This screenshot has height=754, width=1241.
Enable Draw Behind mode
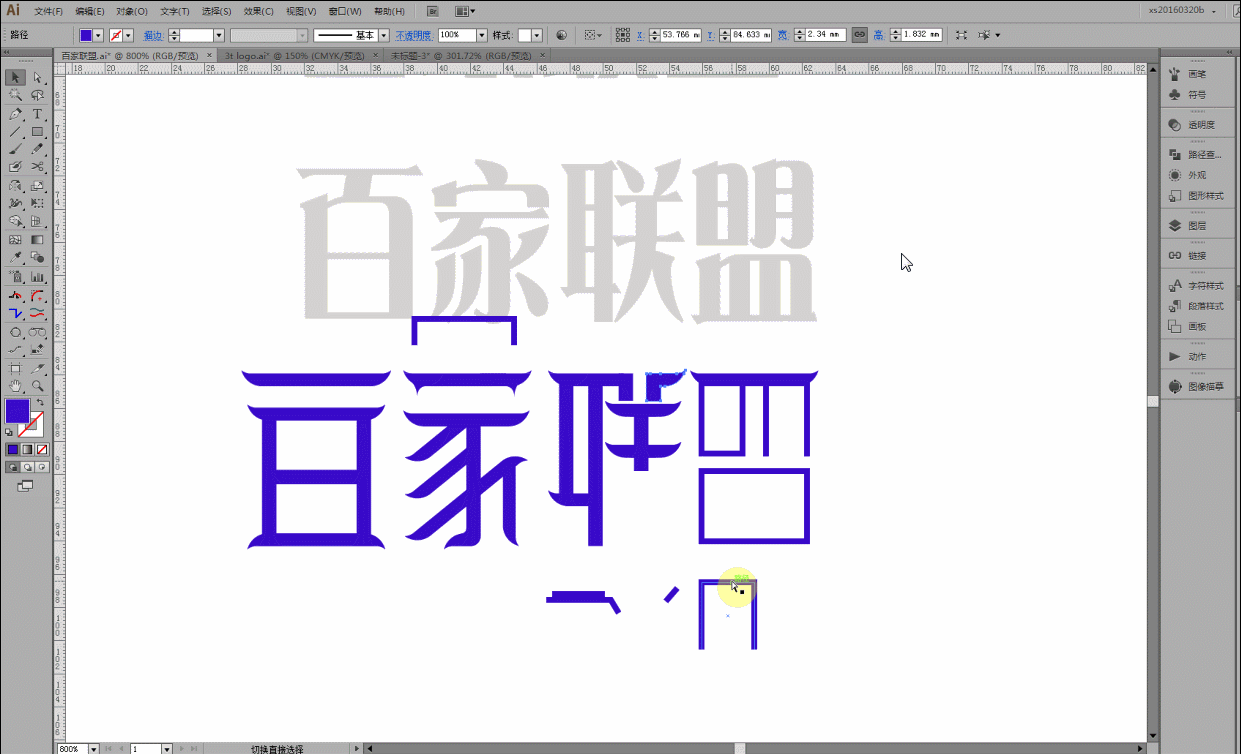(x=27, y=467)
